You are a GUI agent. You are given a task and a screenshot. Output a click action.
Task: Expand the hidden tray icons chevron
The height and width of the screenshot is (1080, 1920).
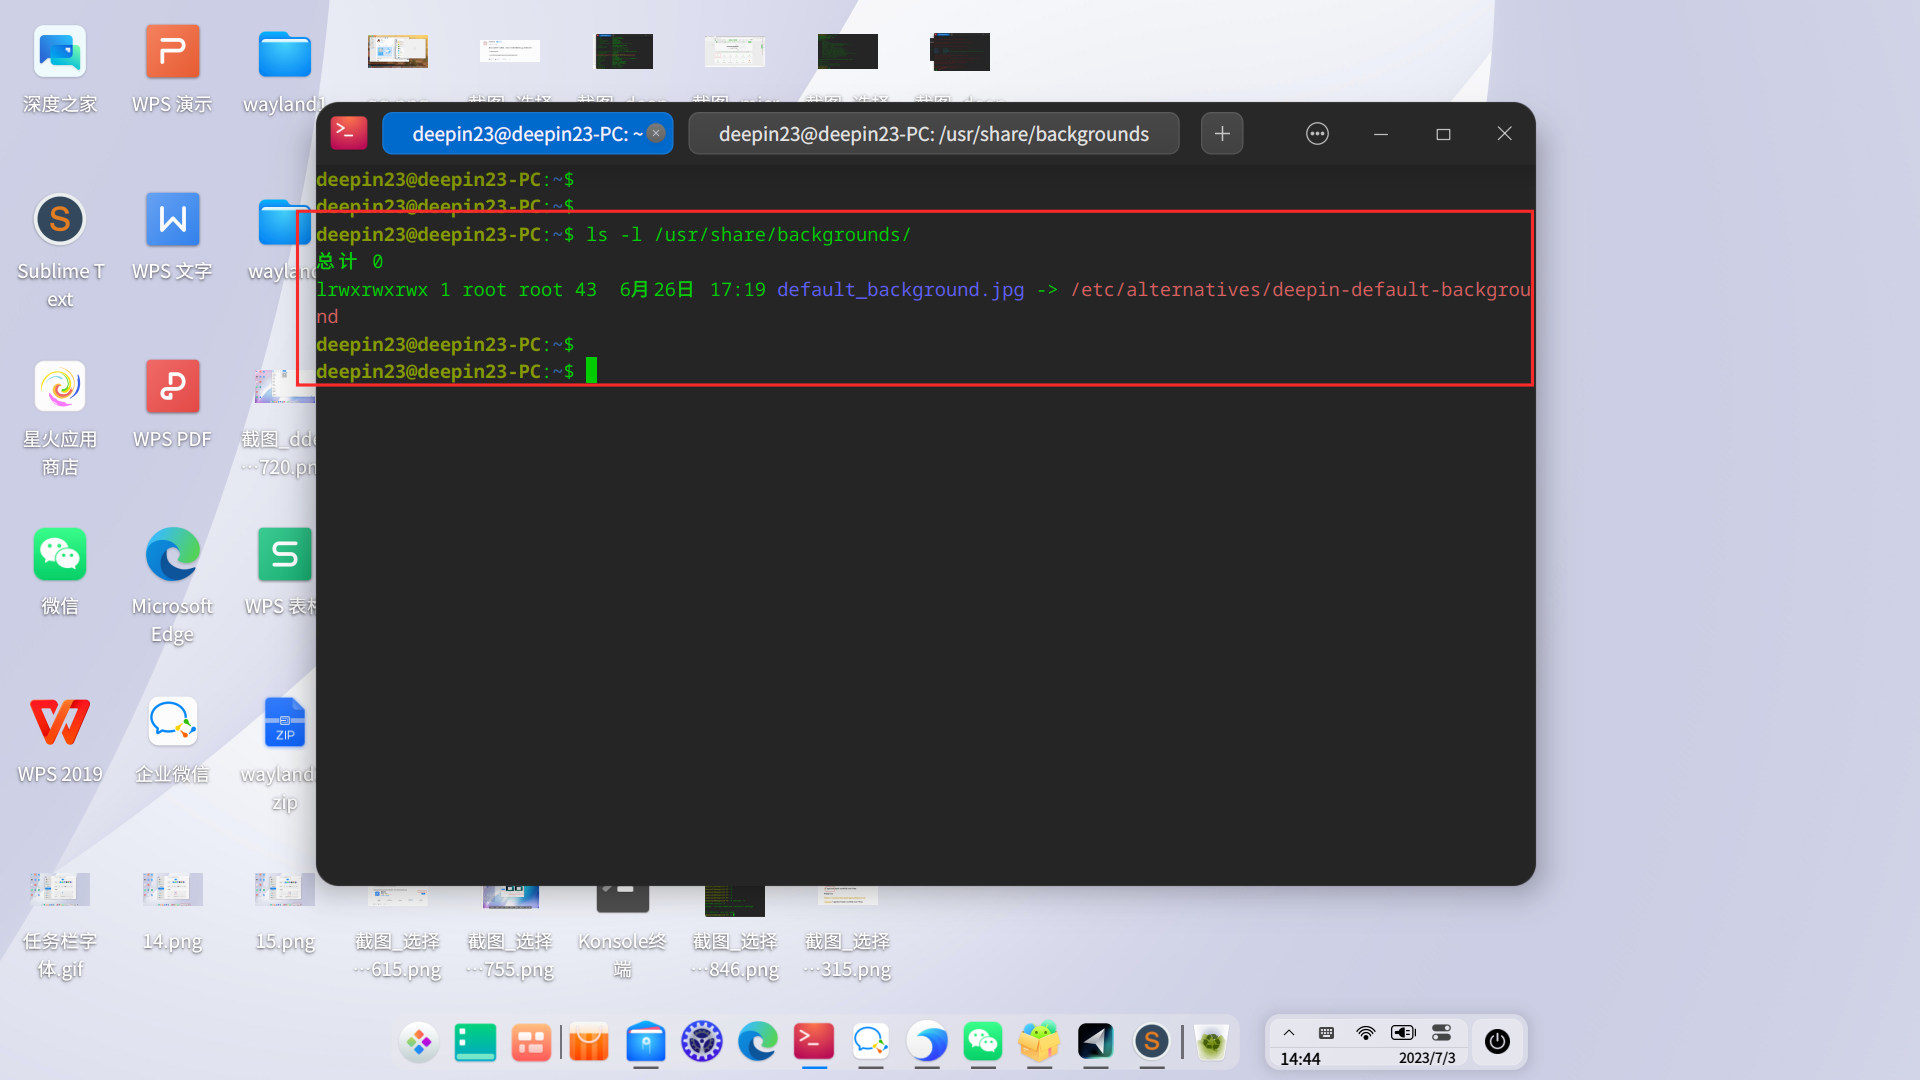coord(1288,1033)
